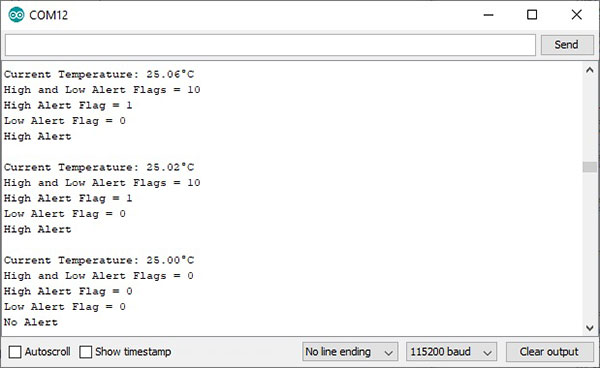Click the Arduino logo in title bar

(x=16, y=15)
